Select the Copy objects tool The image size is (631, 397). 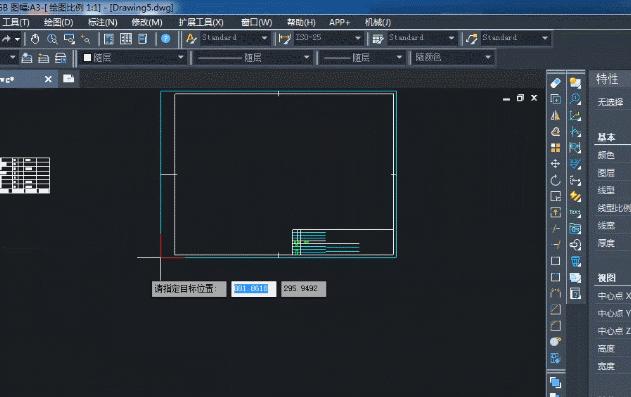(555, 99)
